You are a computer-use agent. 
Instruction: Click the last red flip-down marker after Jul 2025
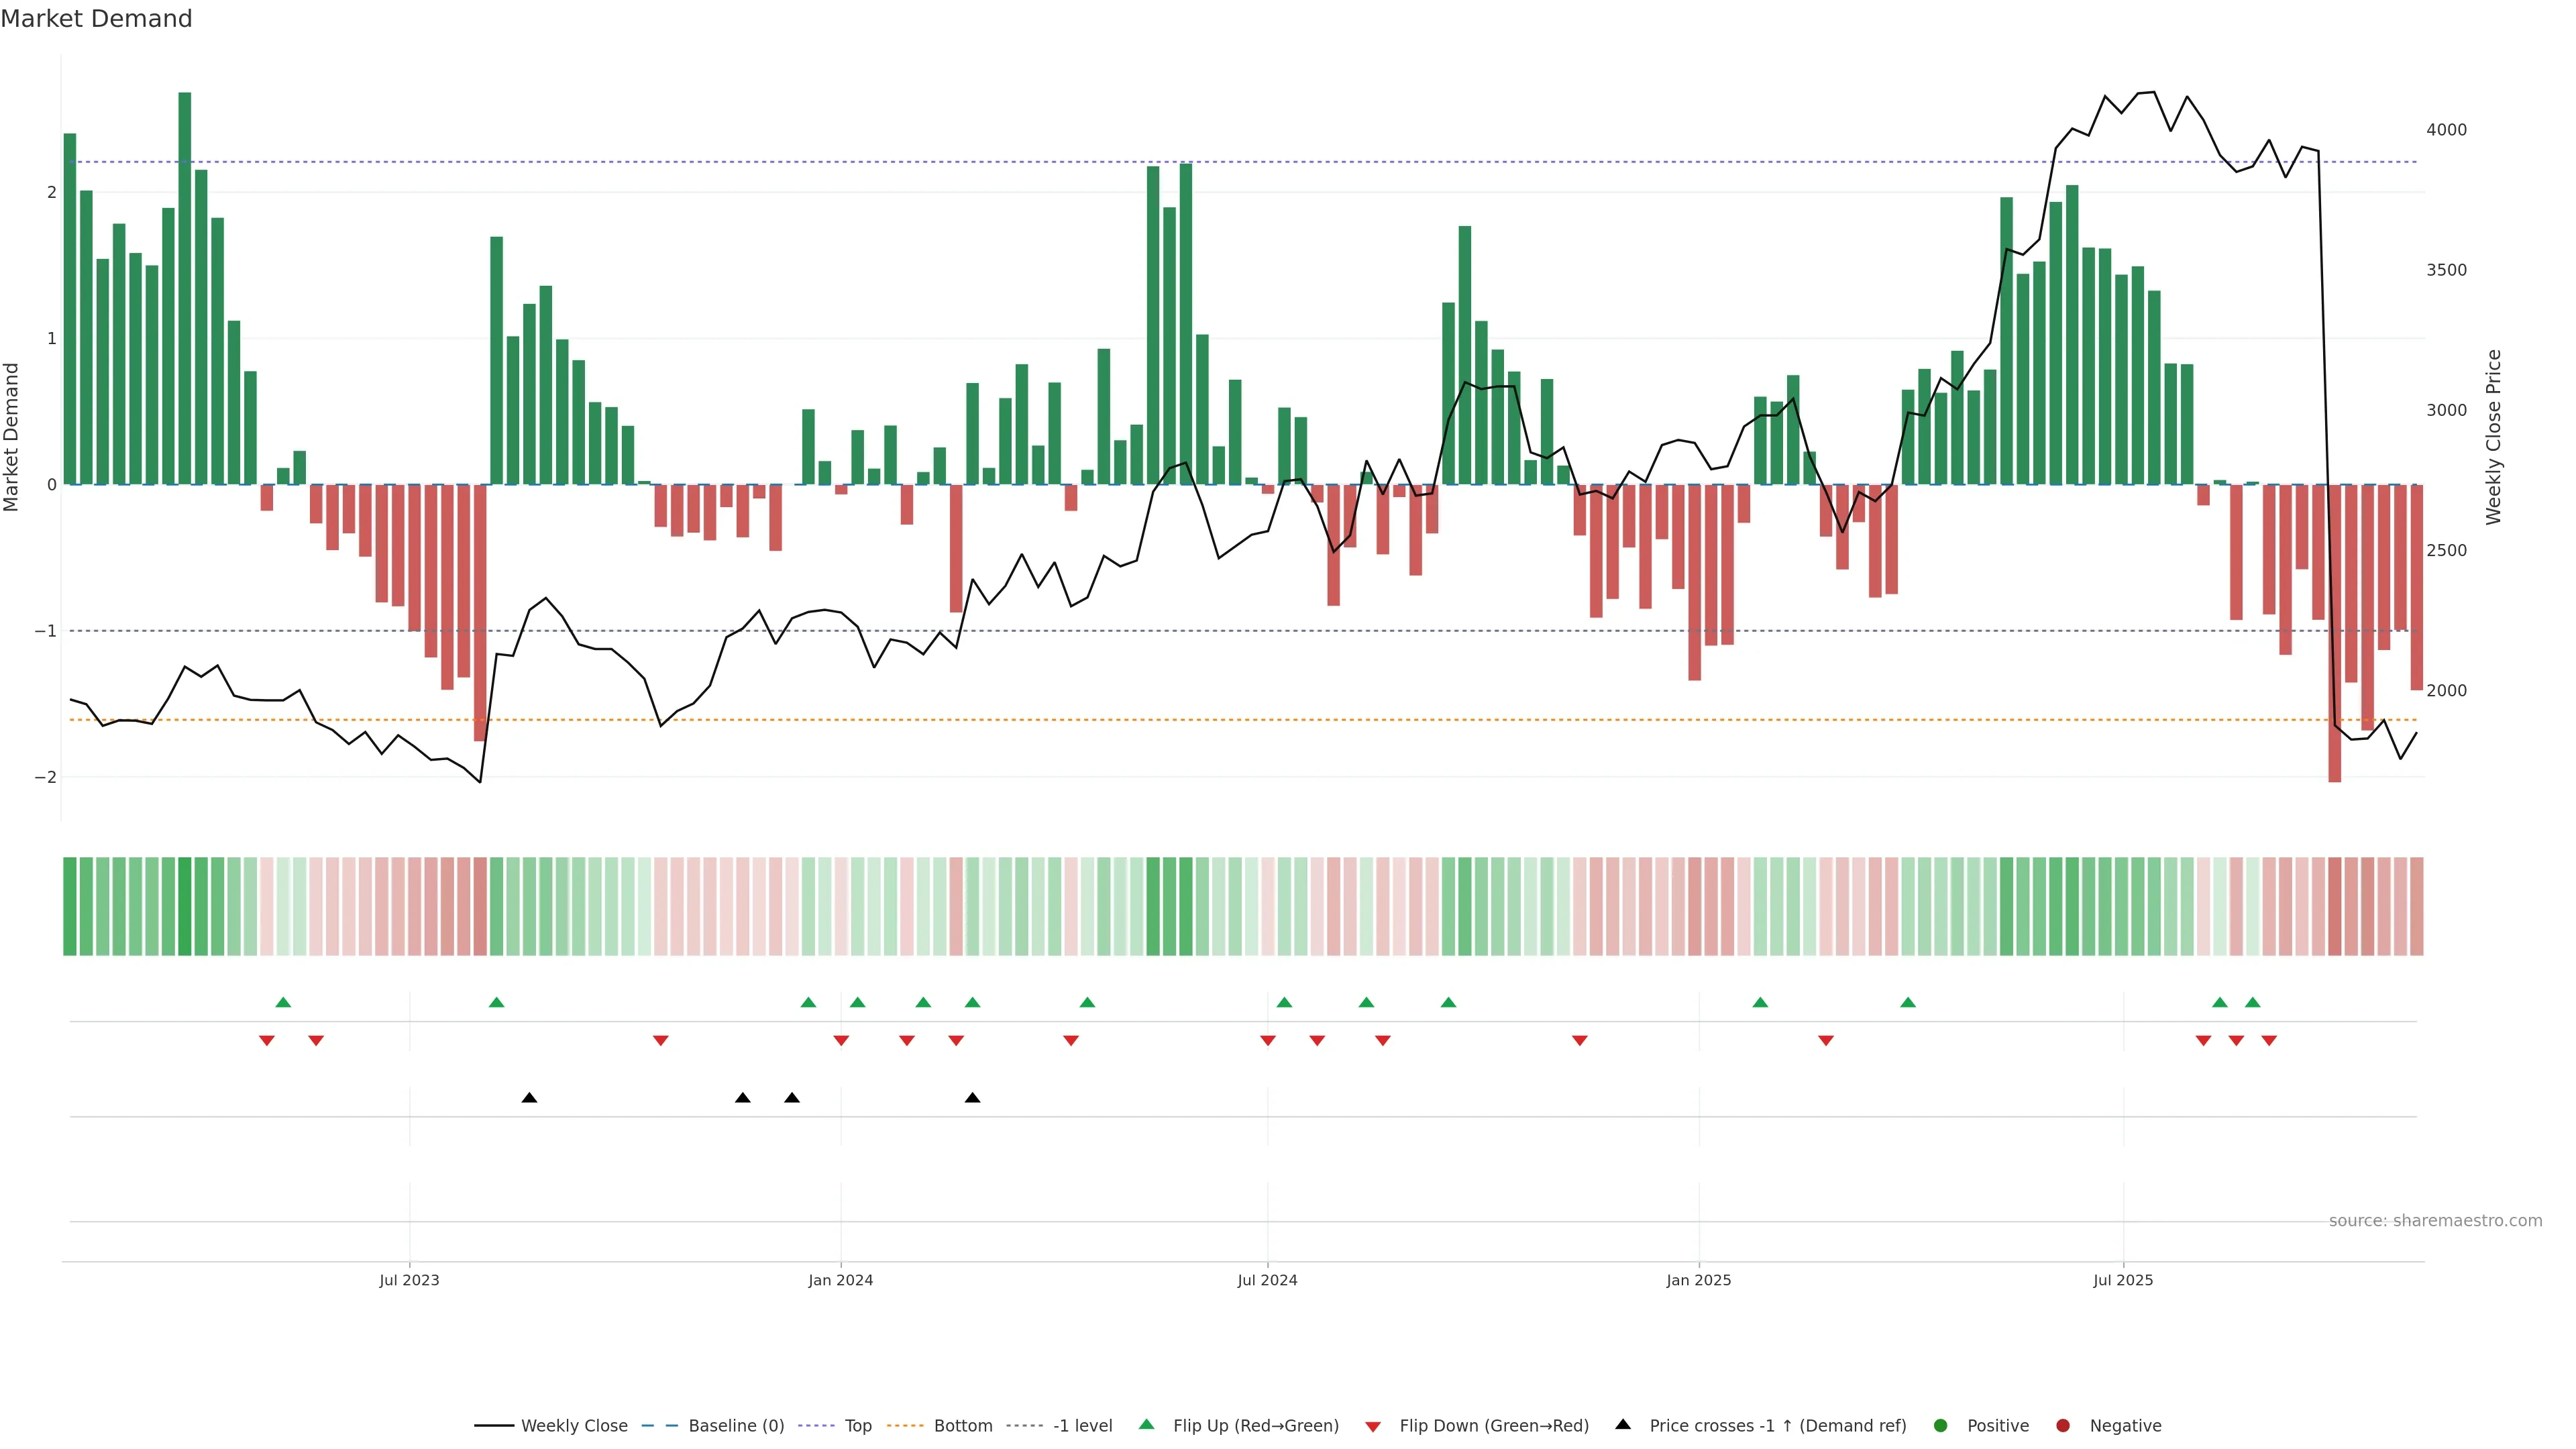coord(2269,1041)
